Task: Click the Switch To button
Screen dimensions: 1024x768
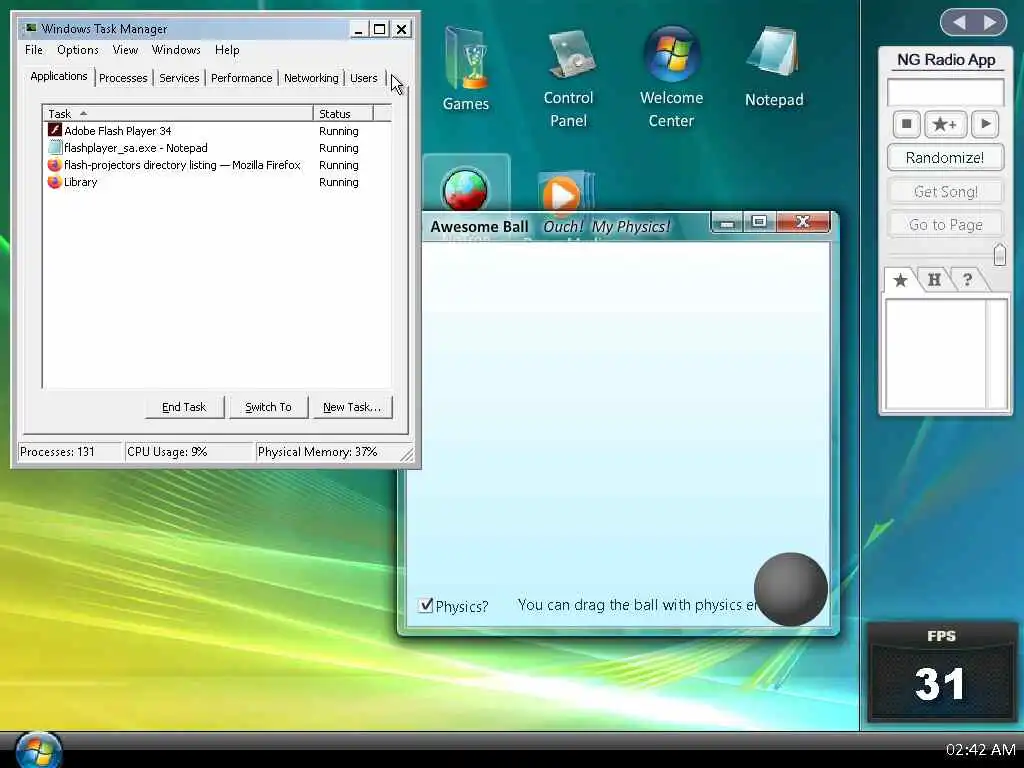Action: [x=268, y=407]
